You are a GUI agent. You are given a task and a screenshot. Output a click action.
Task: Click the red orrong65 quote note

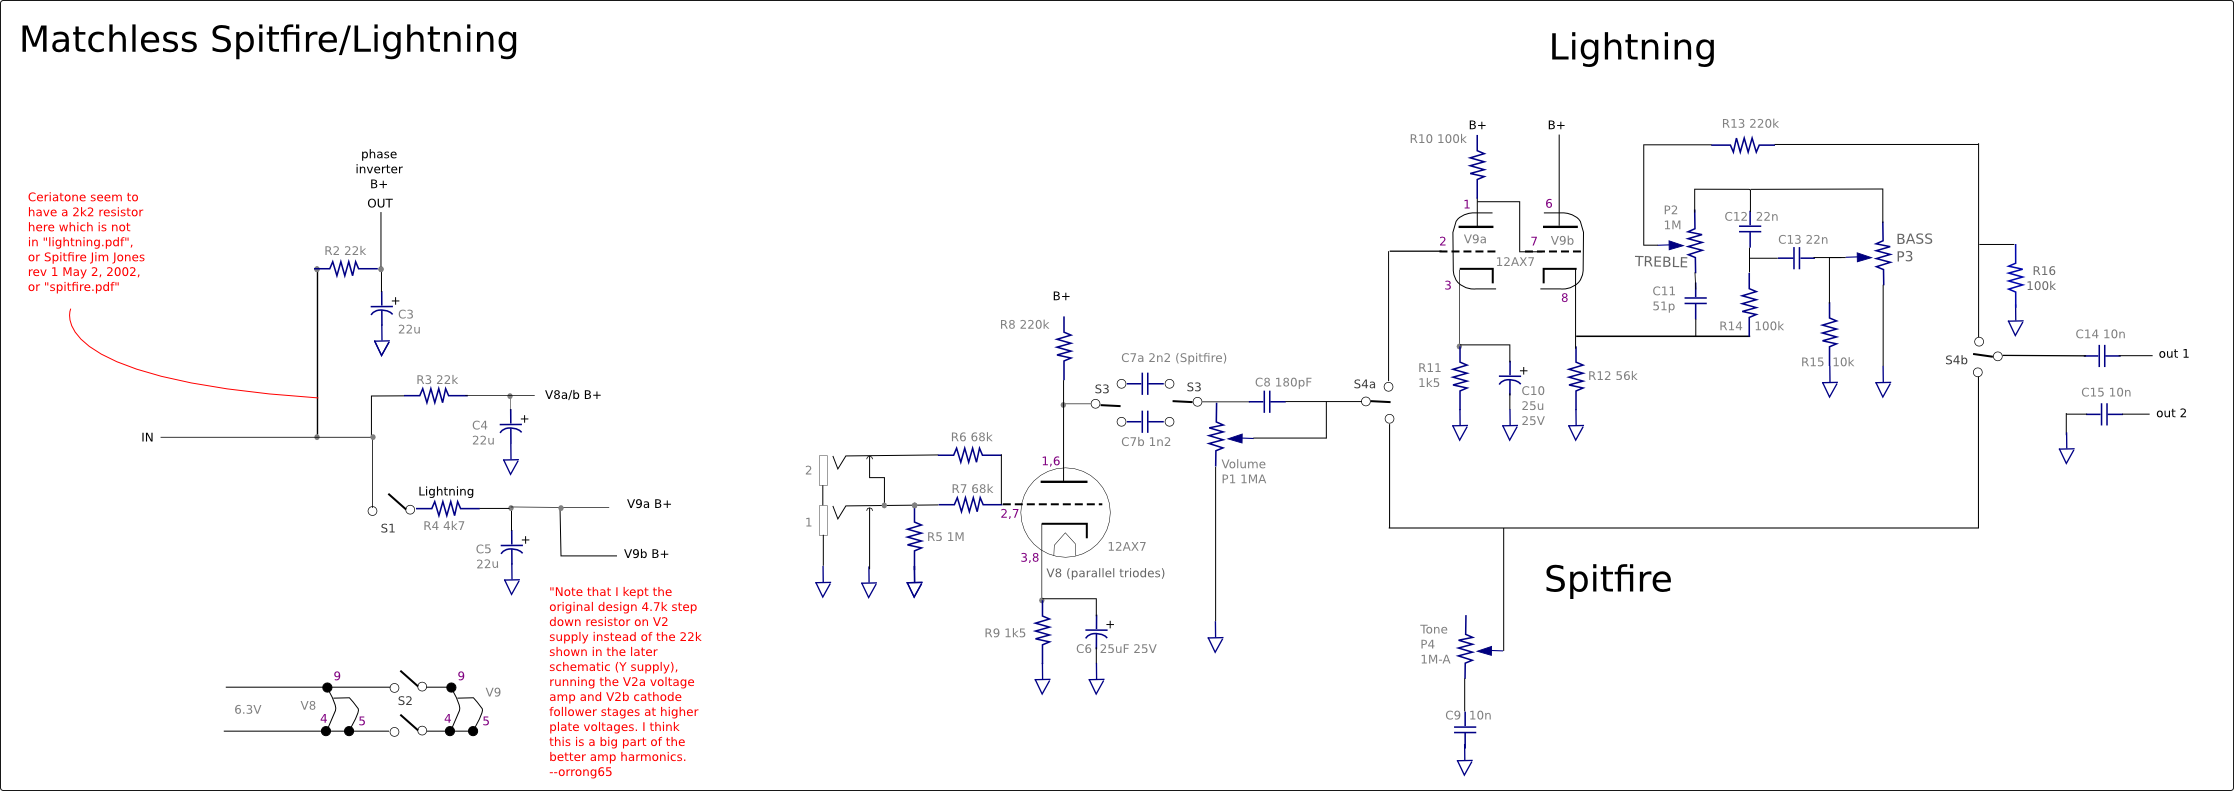[625, 682]
